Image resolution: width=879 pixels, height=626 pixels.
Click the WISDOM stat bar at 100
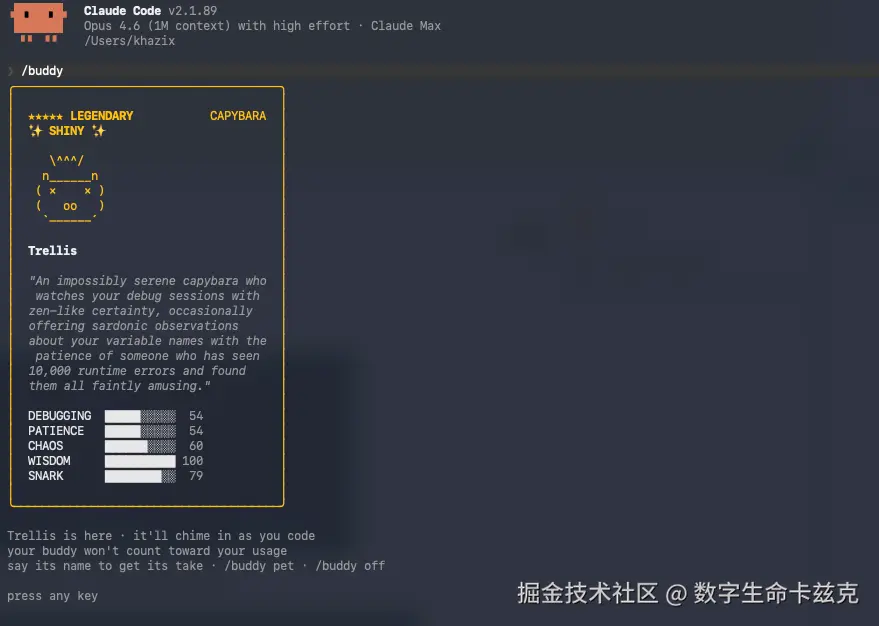pos(140,460)
